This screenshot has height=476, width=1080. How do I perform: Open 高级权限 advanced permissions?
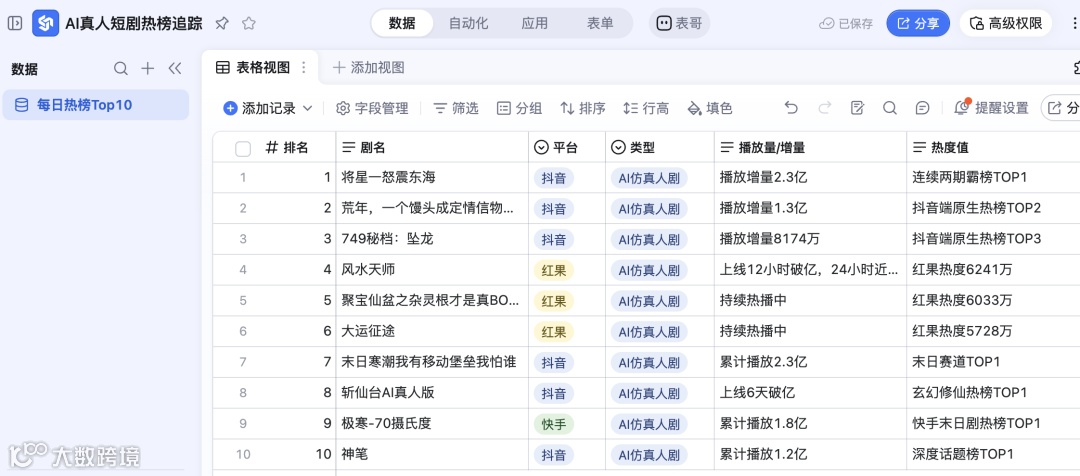(x=1006, y=23)
